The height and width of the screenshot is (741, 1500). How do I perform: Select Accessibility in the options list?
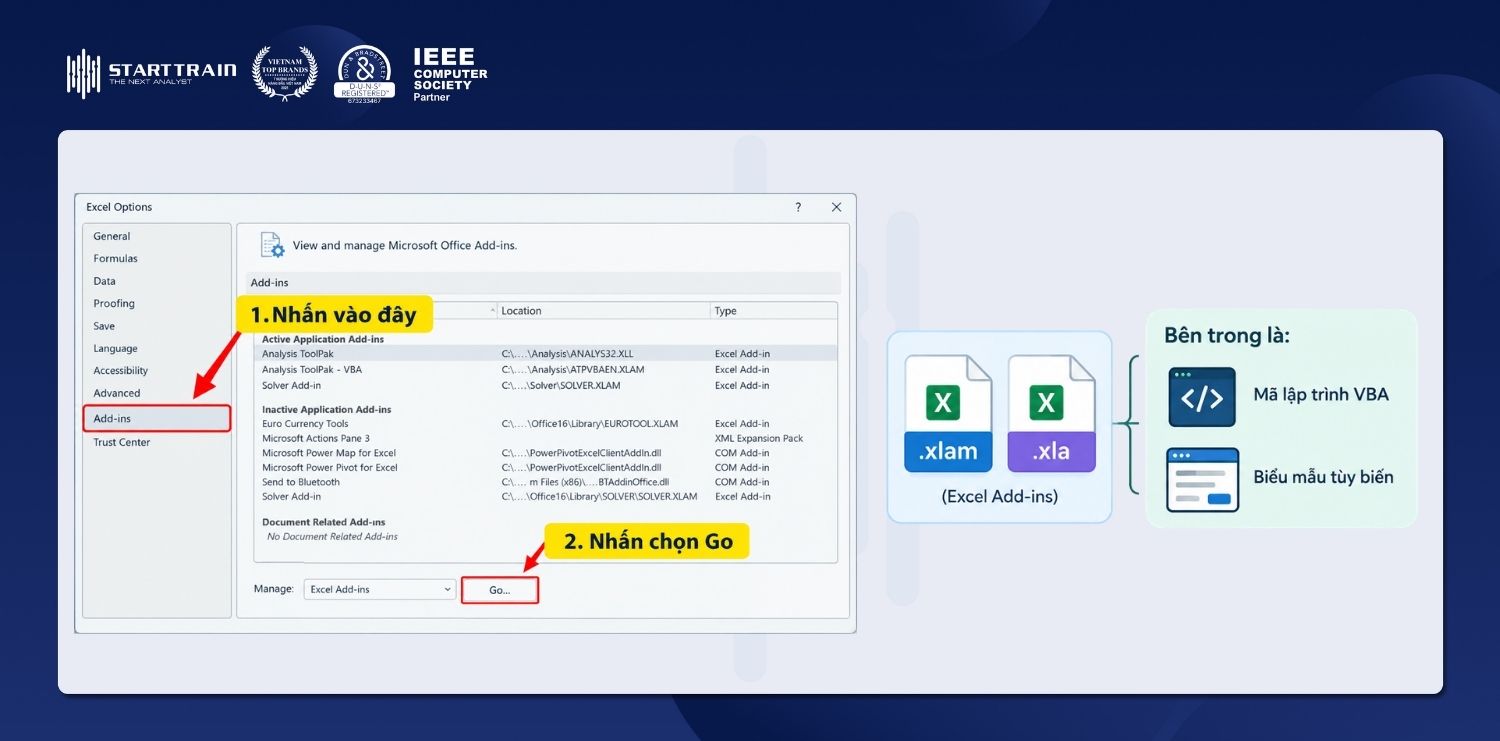tap(121, 370)
